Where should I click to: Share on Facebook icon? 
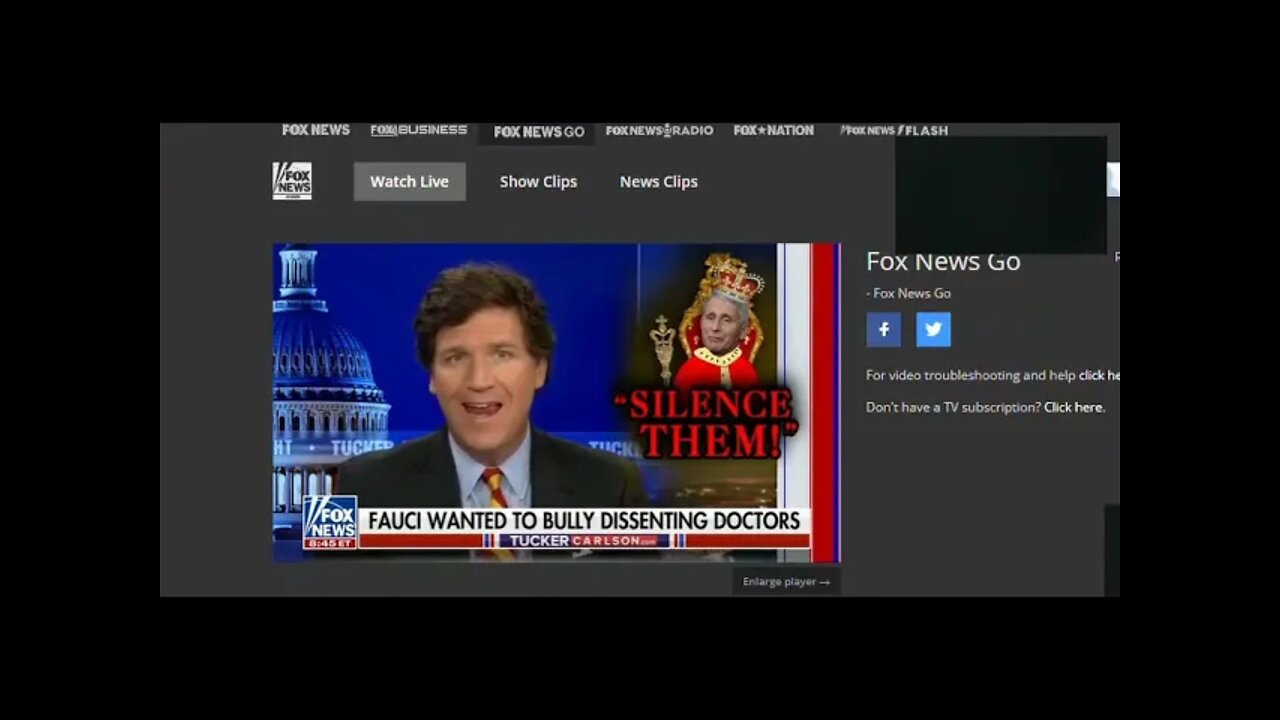tap(883, 329)
